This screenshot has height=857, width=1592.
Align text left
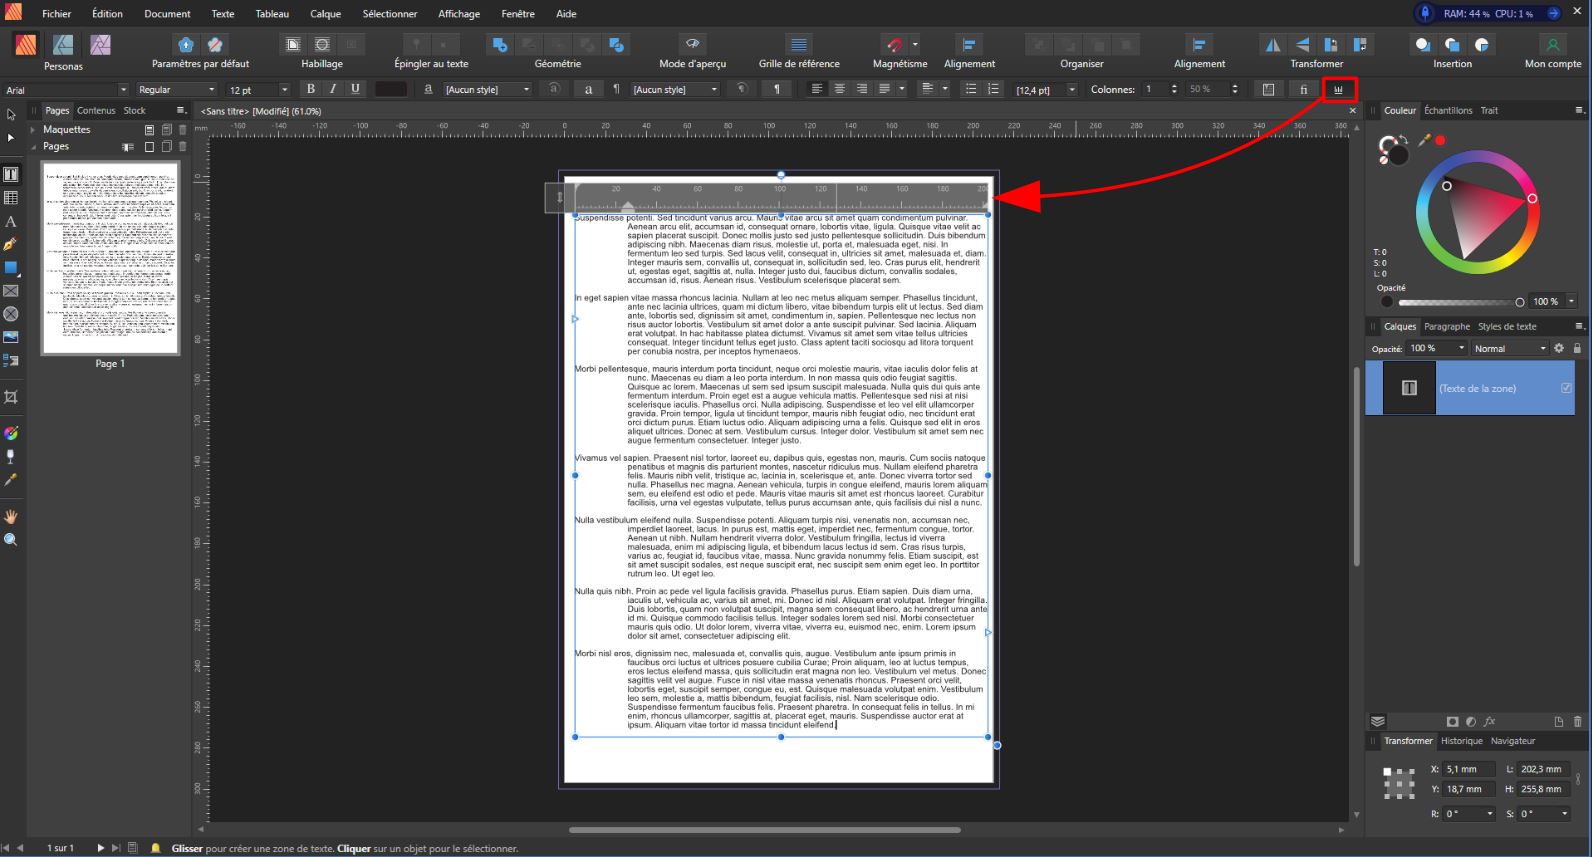pos(817,89)
